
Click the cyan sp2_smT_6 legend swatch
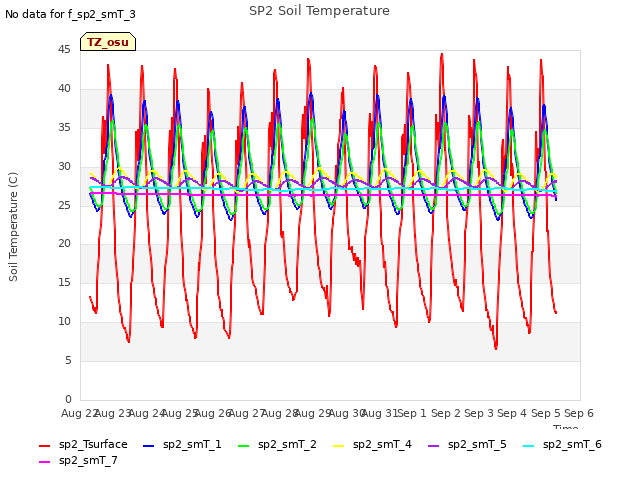[529, 446]
